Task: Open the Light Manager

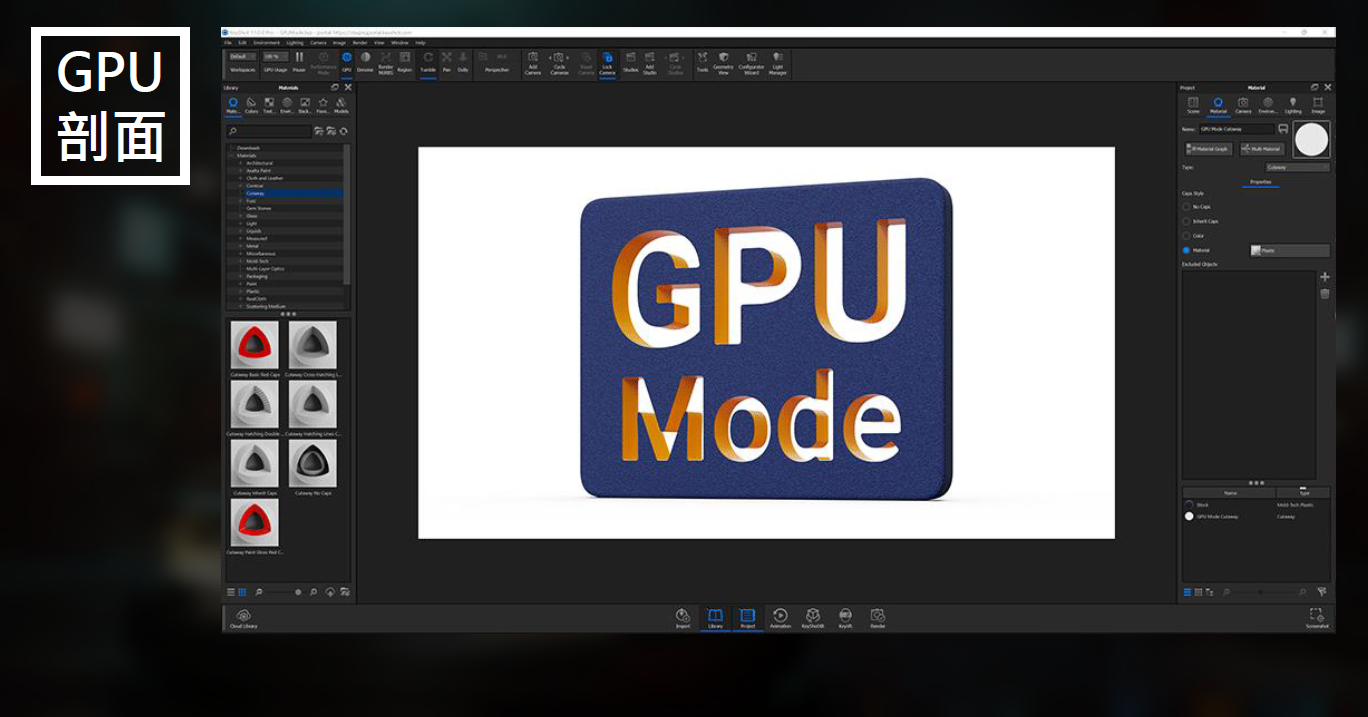Action: pyautogui.click(x=778, y=63)
